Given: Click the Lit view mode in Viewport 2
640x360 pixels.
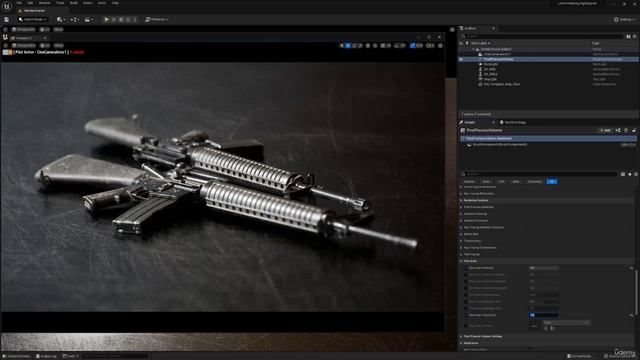Looking at the screenshot, I should click(x=44, y=45).
